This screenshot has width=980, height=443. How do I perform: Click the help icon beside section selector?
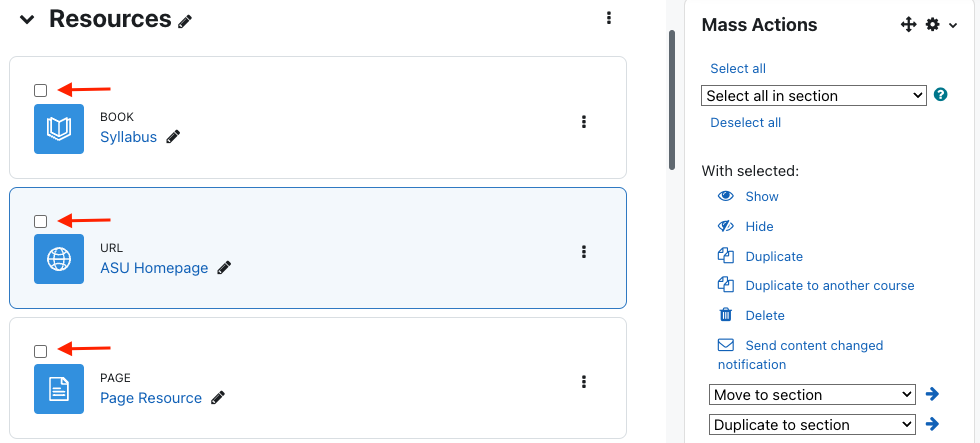point(940,95)
